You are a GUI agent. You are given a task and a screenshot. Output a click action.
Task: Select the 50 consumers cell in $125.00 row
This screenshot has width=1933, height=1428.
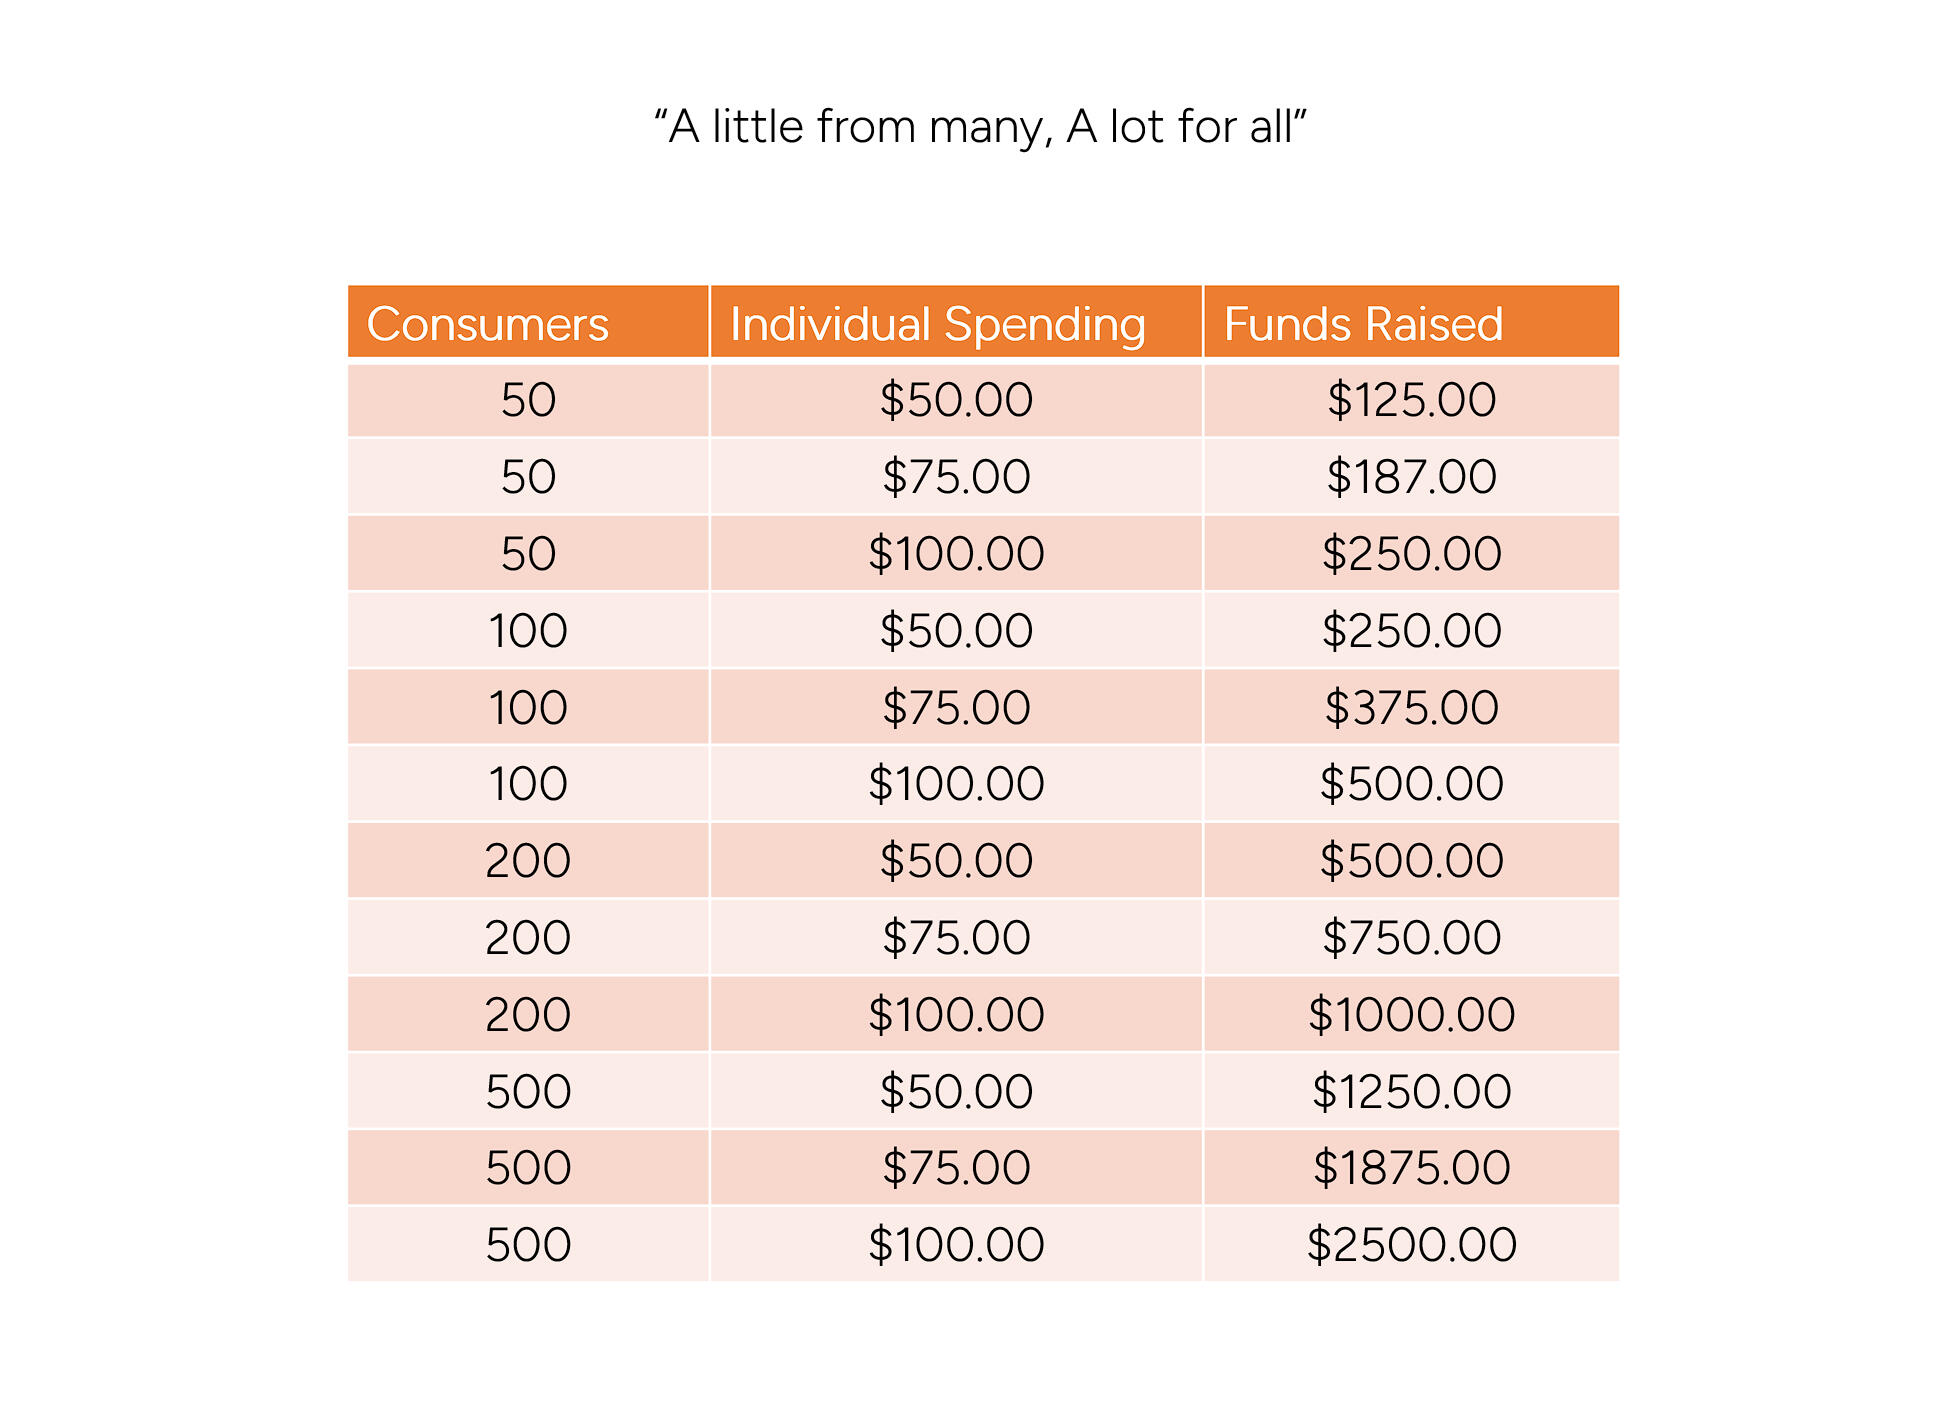tap(528, 400)
